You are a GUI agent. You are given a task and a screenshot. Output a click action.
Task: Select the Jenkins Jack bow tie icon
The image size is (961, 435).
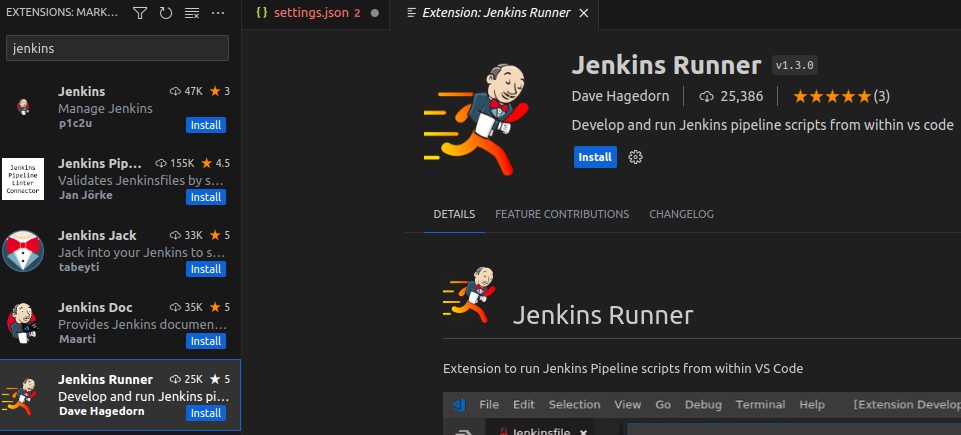click(22, 250)
